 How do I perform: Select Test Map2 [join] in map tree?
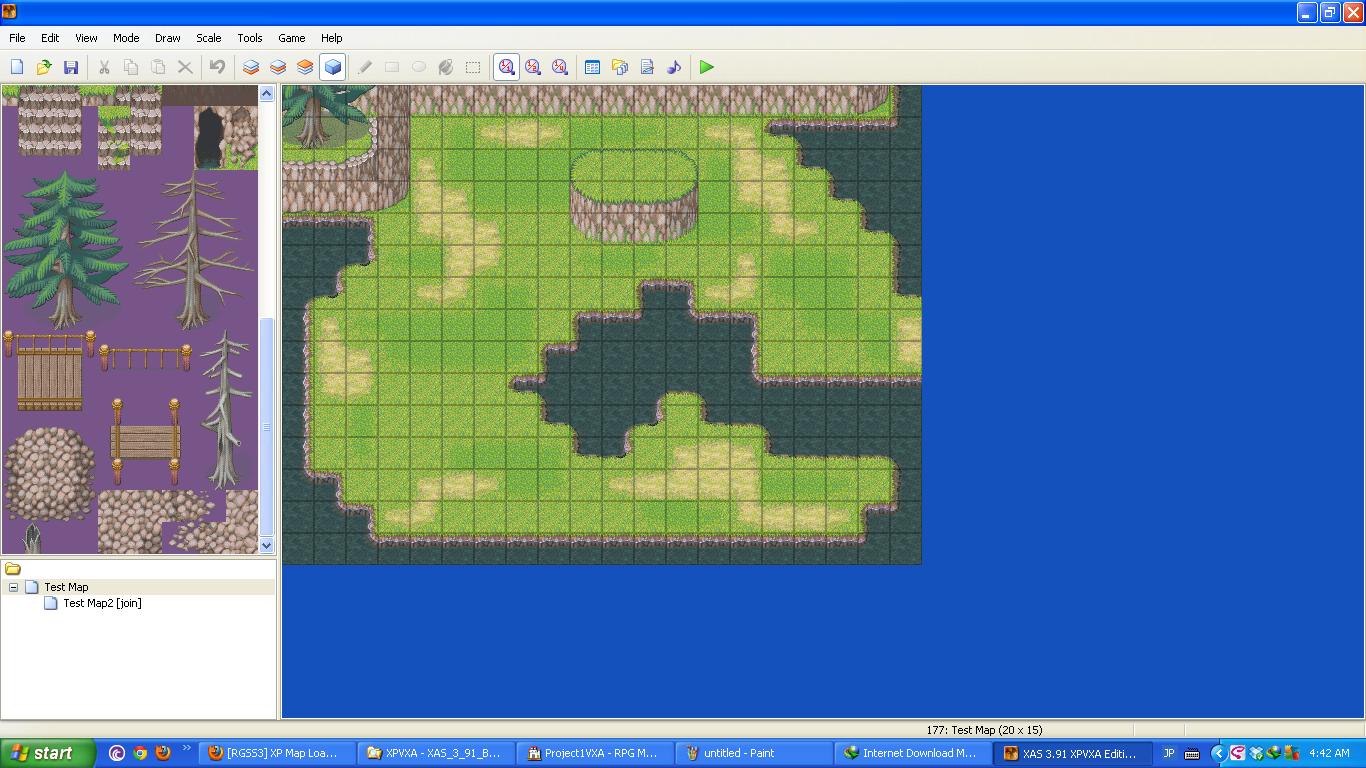pos(102,603)
